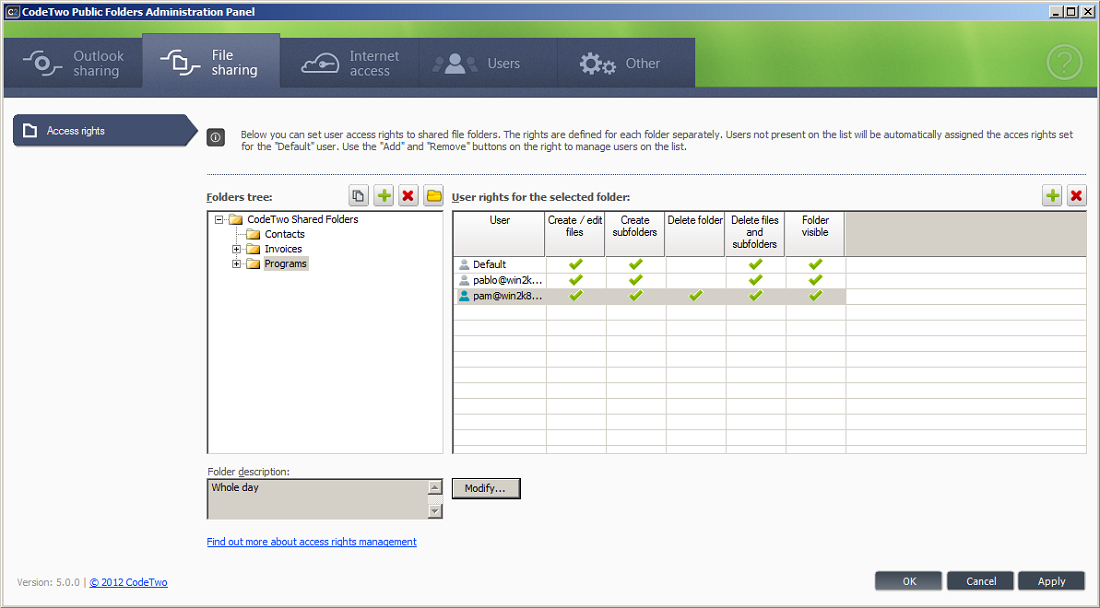Switch to the File sharing tab
The height and width of the screenshot is (608, 1100).
click(211, 62)
